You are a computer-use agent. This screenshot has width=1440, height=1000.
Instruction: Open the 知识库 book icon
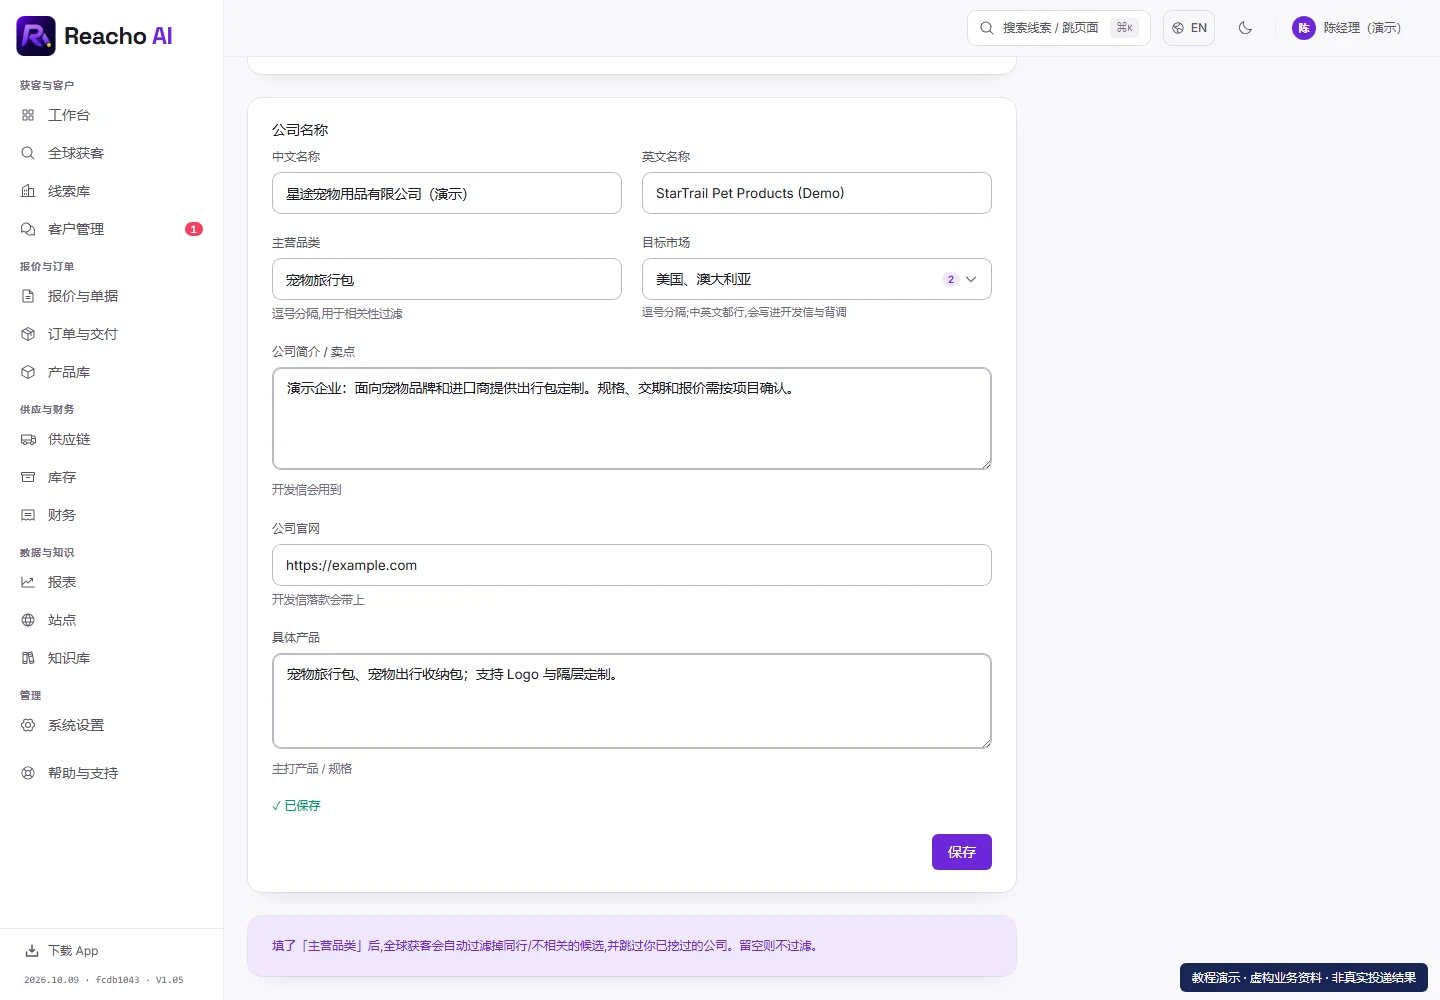coord(28,658)
